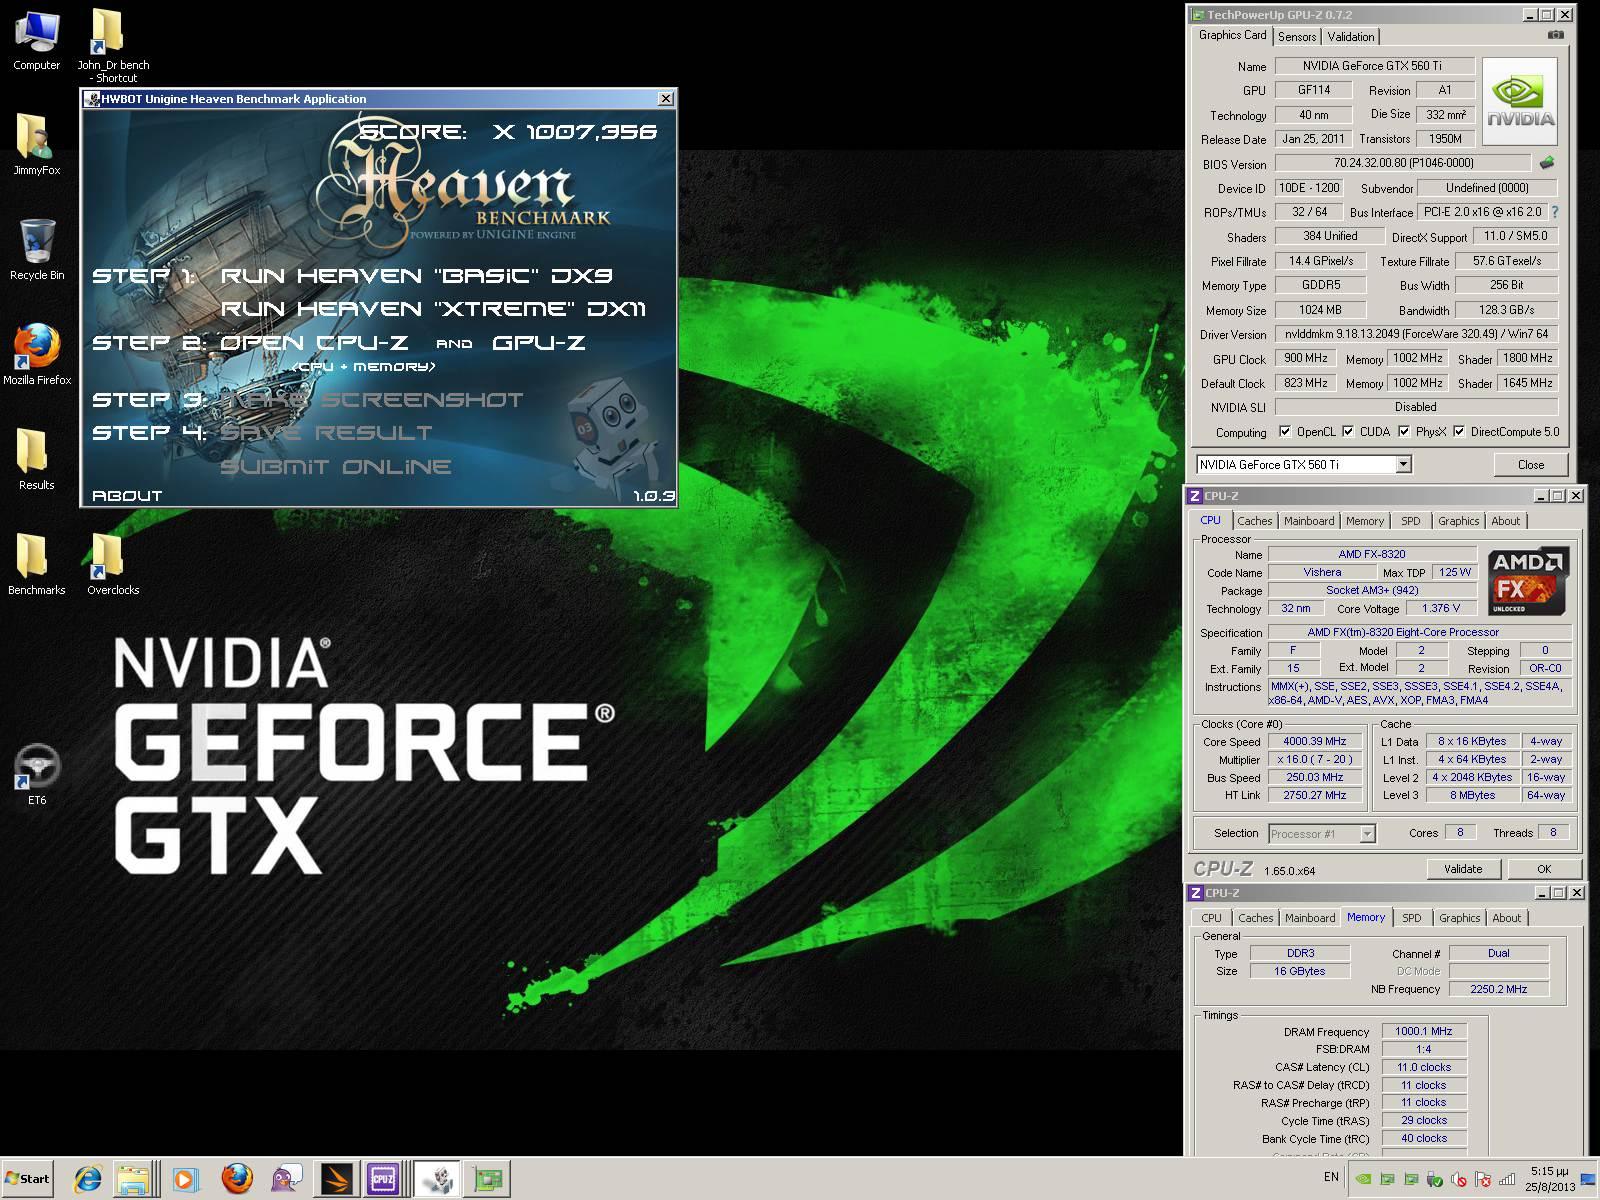Switch to the Sensors tab in GPU-Z
This screenshot has height=1200, width=1600.
[x=1297, y=37]
